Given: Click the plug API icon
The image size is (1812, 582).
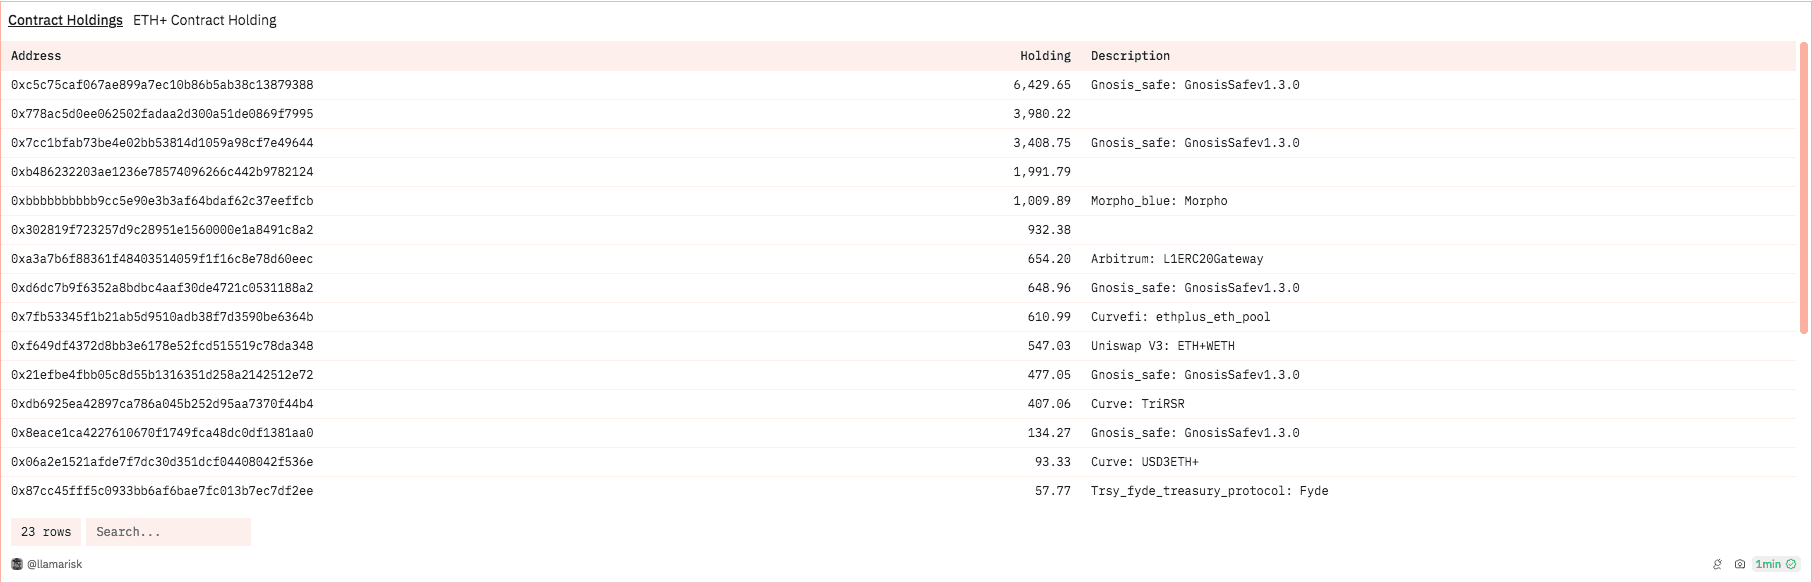Looking at the screenshot, I should pyautogui.click(x=1718, y=564).
